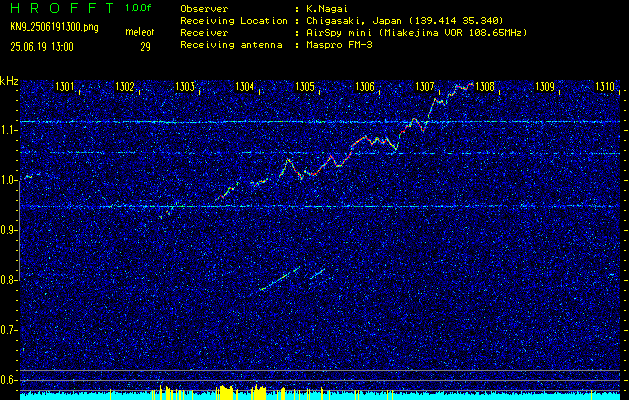Click the Receiving Location label

click(x=234, y=20)
